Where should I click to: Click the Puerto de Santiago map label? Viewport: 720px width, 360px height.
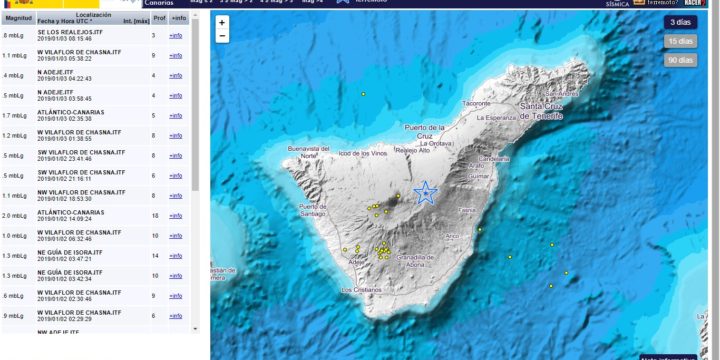tap(312, 209)
